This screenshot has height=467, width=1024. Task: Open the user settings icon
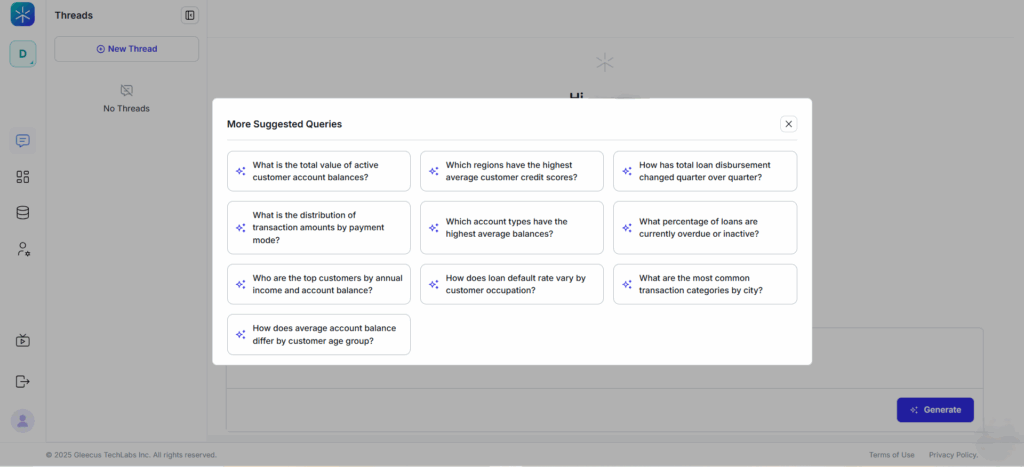[23, 249]
